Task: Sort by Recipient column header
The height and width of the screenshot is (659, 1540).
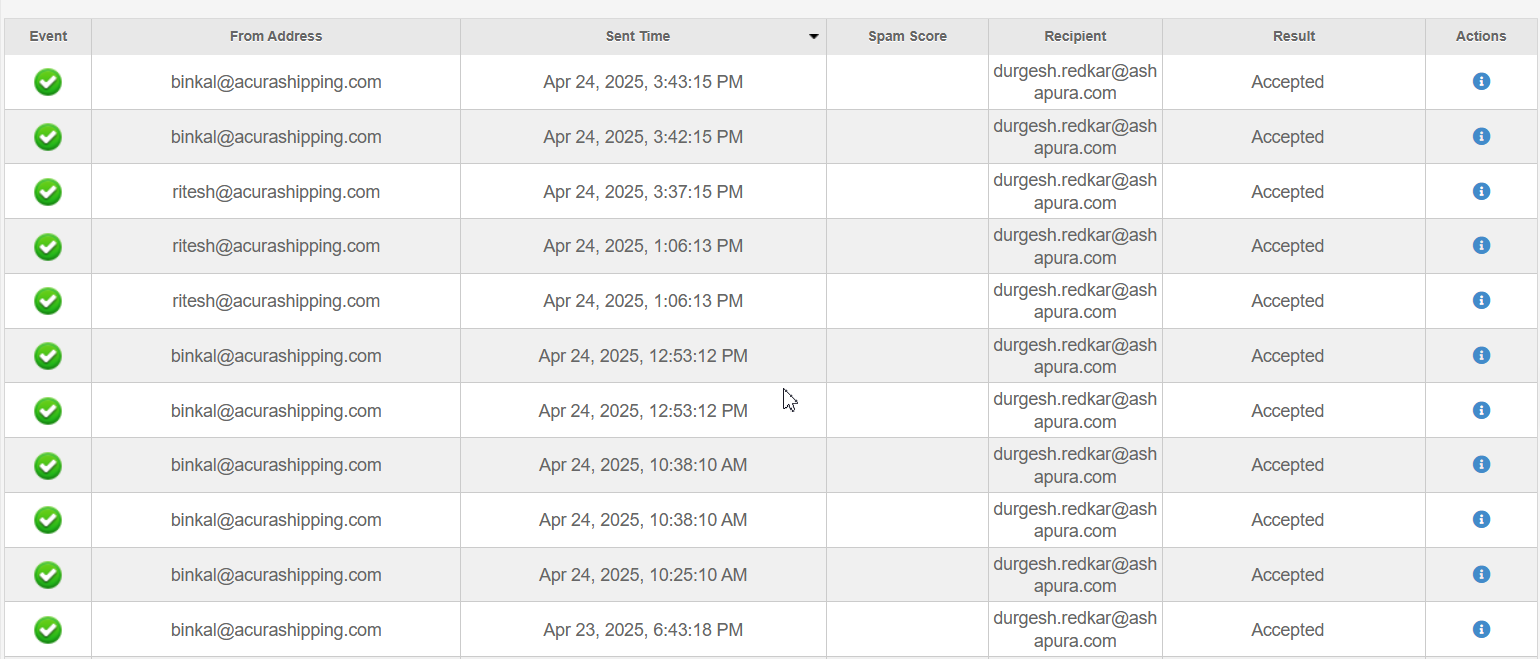Action: tap(1075, 36)
